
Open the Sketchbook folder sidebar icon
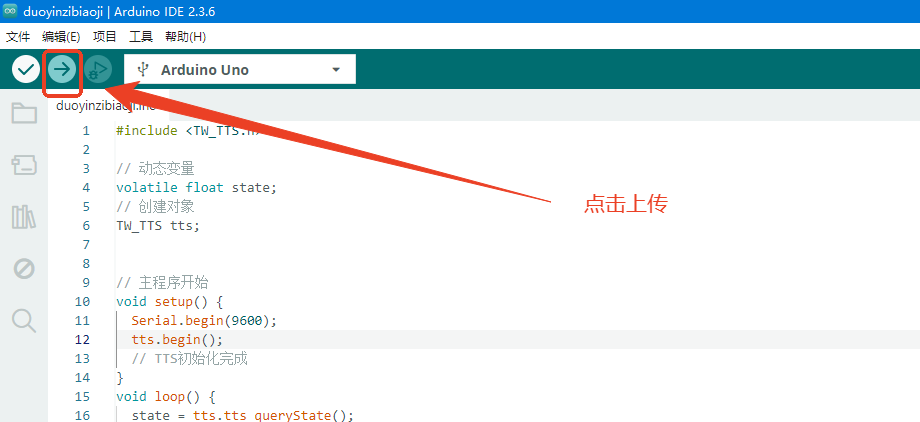point(24,113)
